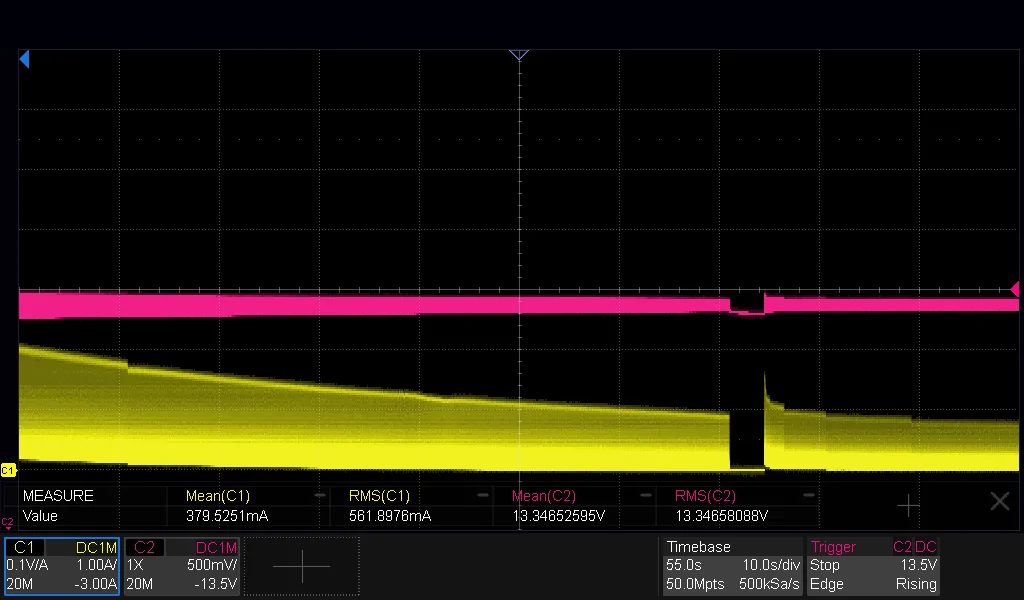
Task: Click the timebase delay 55.0s value
Action: pos(684,565)
